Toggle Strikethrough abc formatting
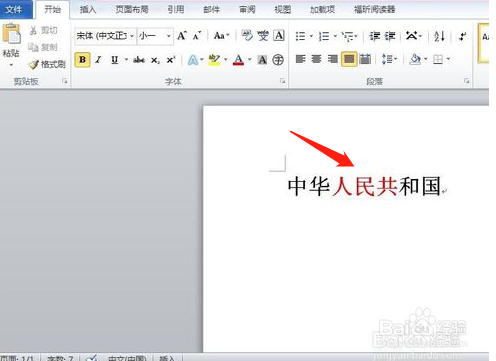The image size is (496, 361). tap(139, 60)
